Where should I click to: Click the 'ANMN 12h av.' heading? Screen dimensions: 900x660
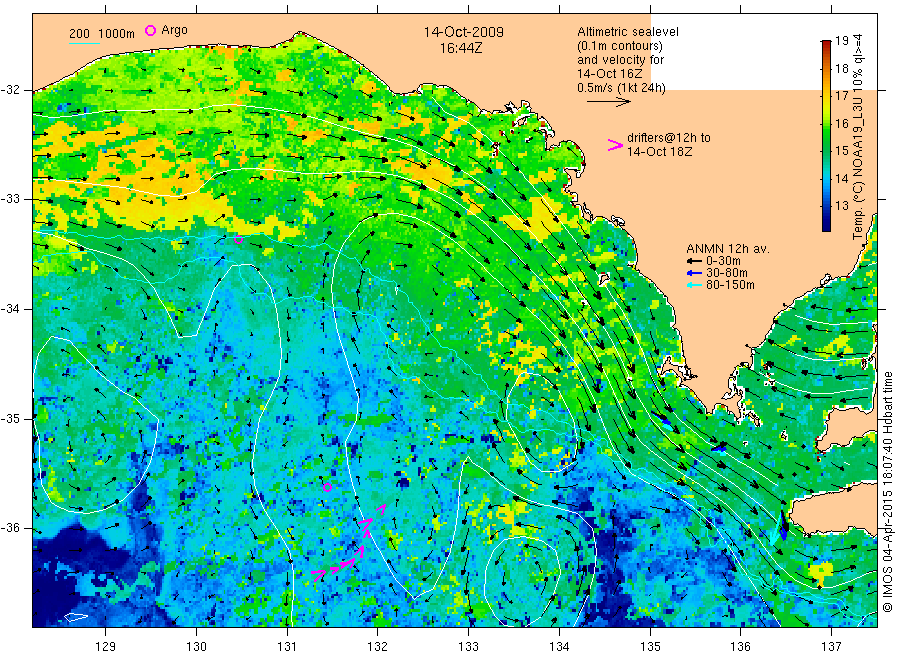tap(728, 249)
